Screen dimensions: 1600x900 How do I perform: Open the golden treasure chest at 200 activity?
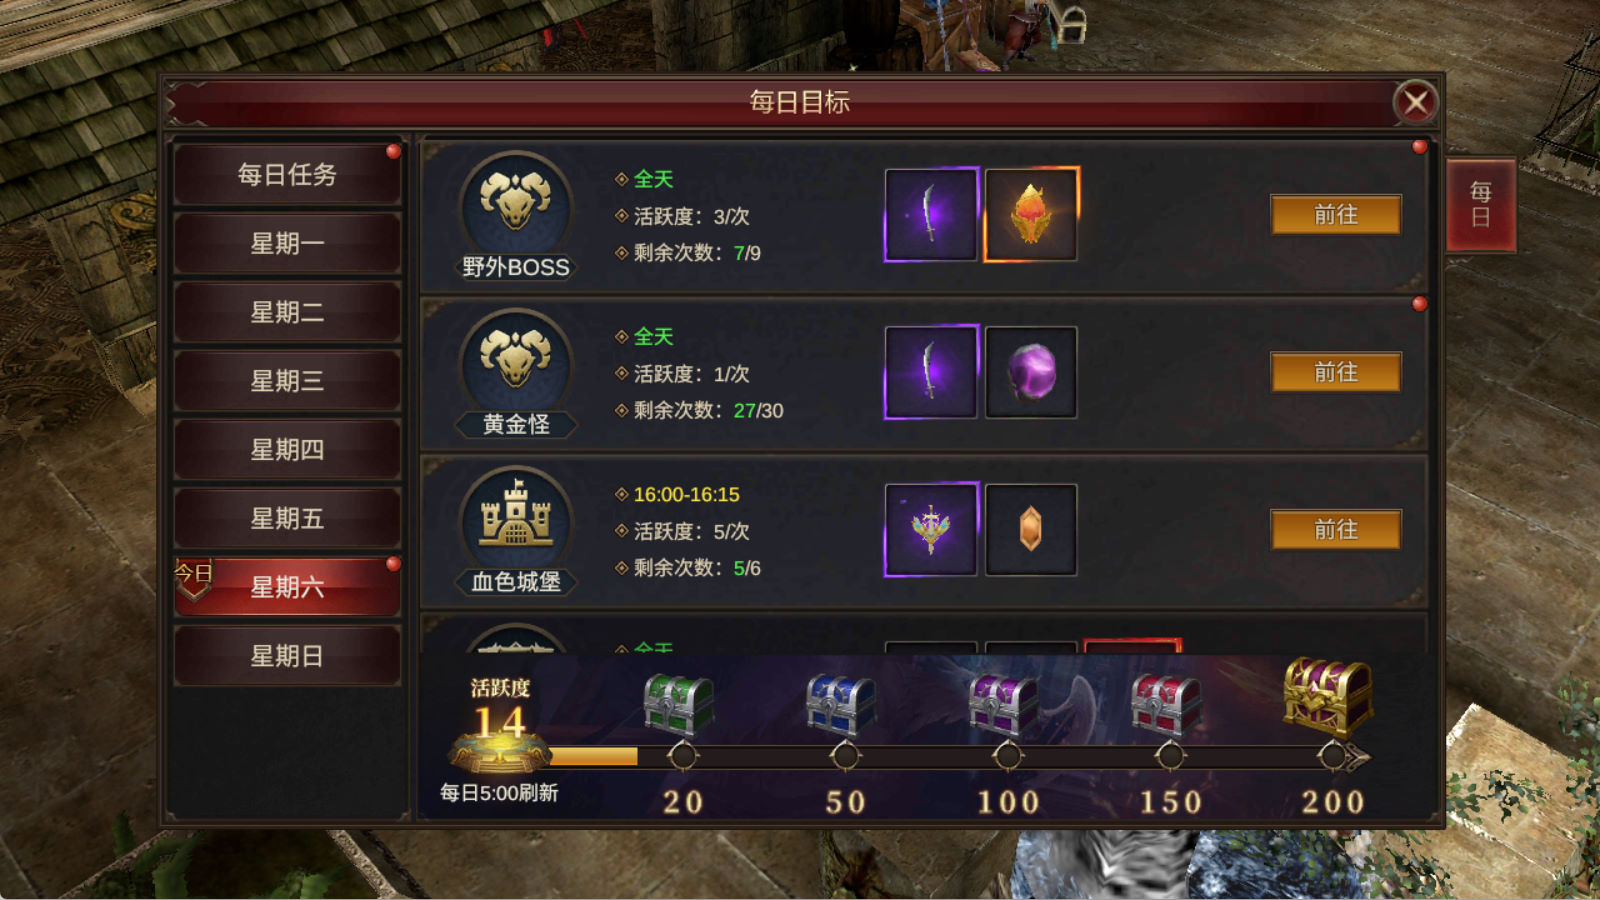[x=1329, y=695]
